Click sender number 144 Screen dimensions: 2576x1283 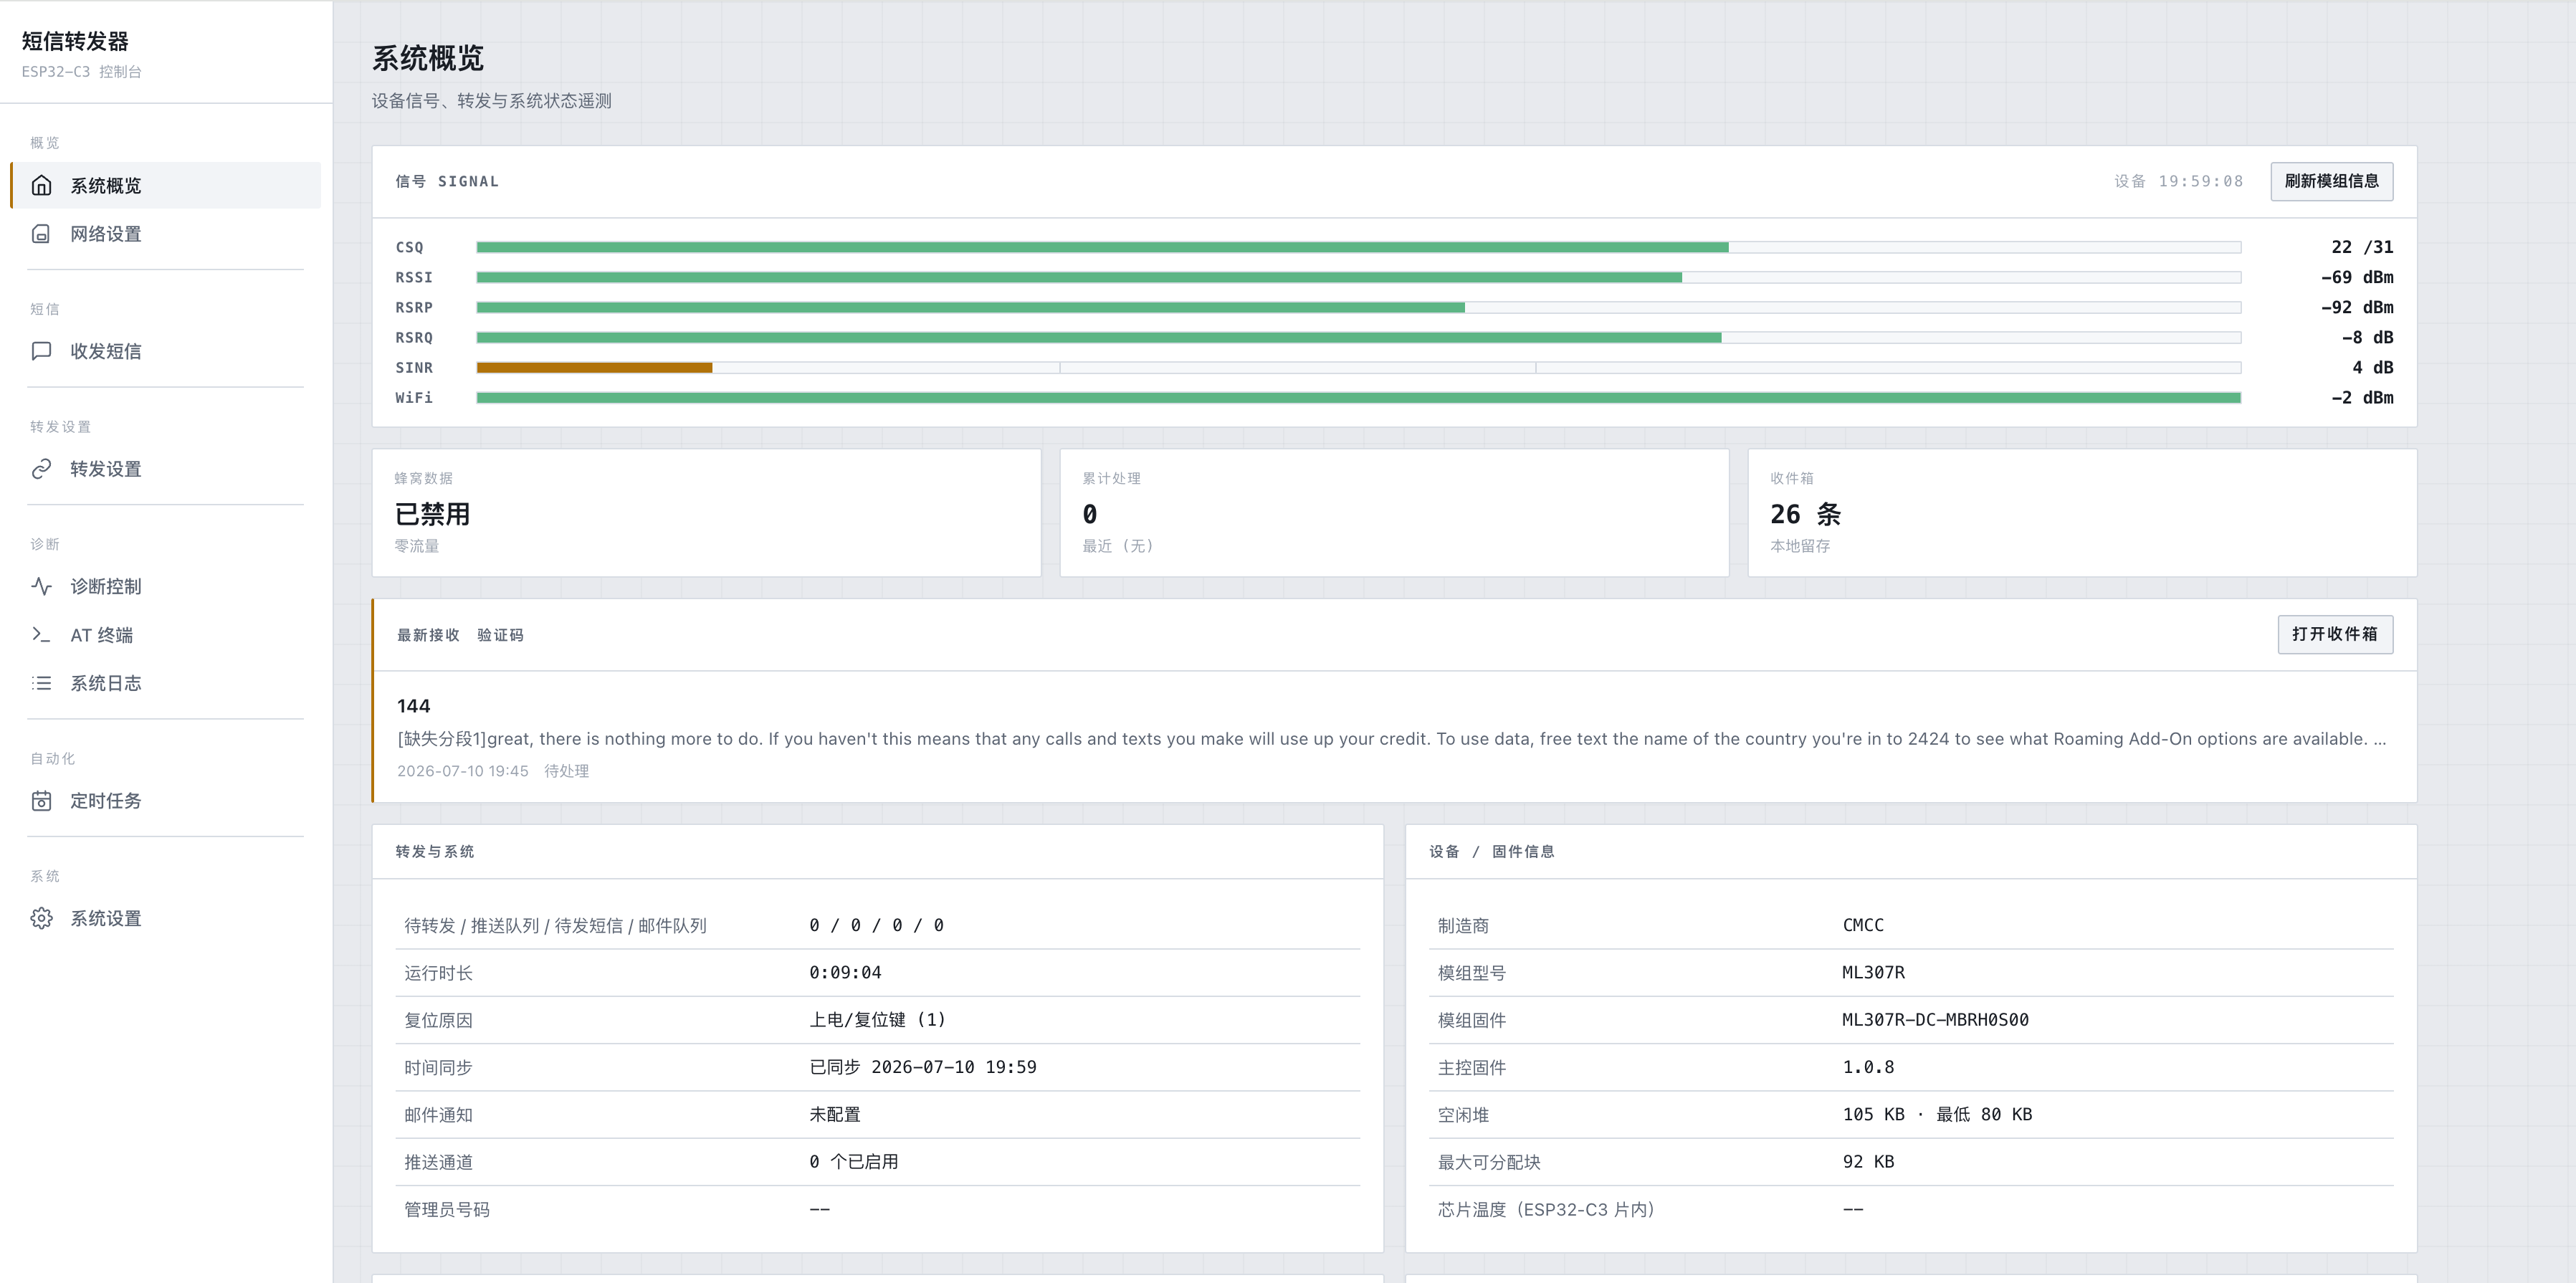tap(413, 706)
